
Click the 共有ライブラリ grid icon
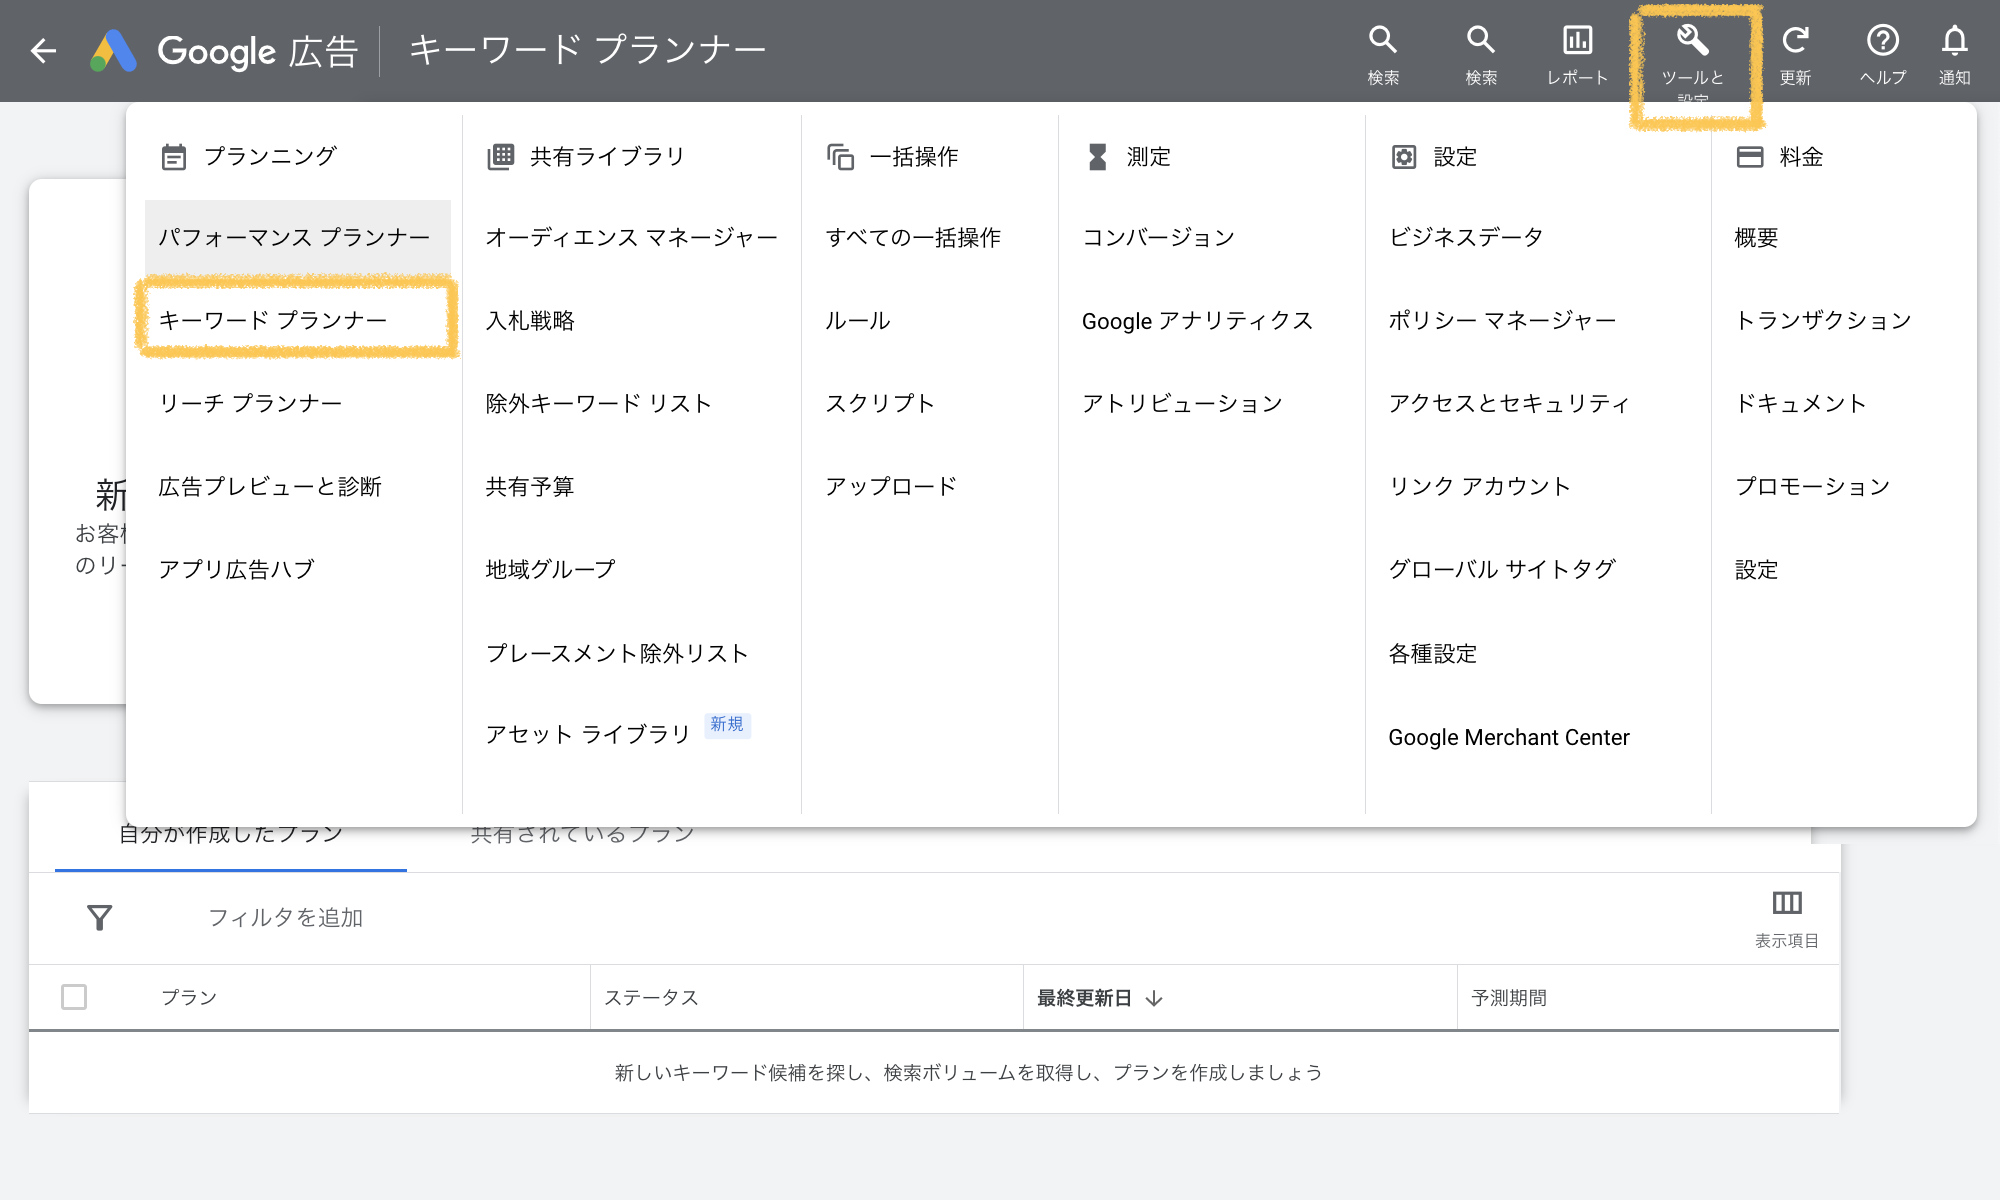pos(501,157)
